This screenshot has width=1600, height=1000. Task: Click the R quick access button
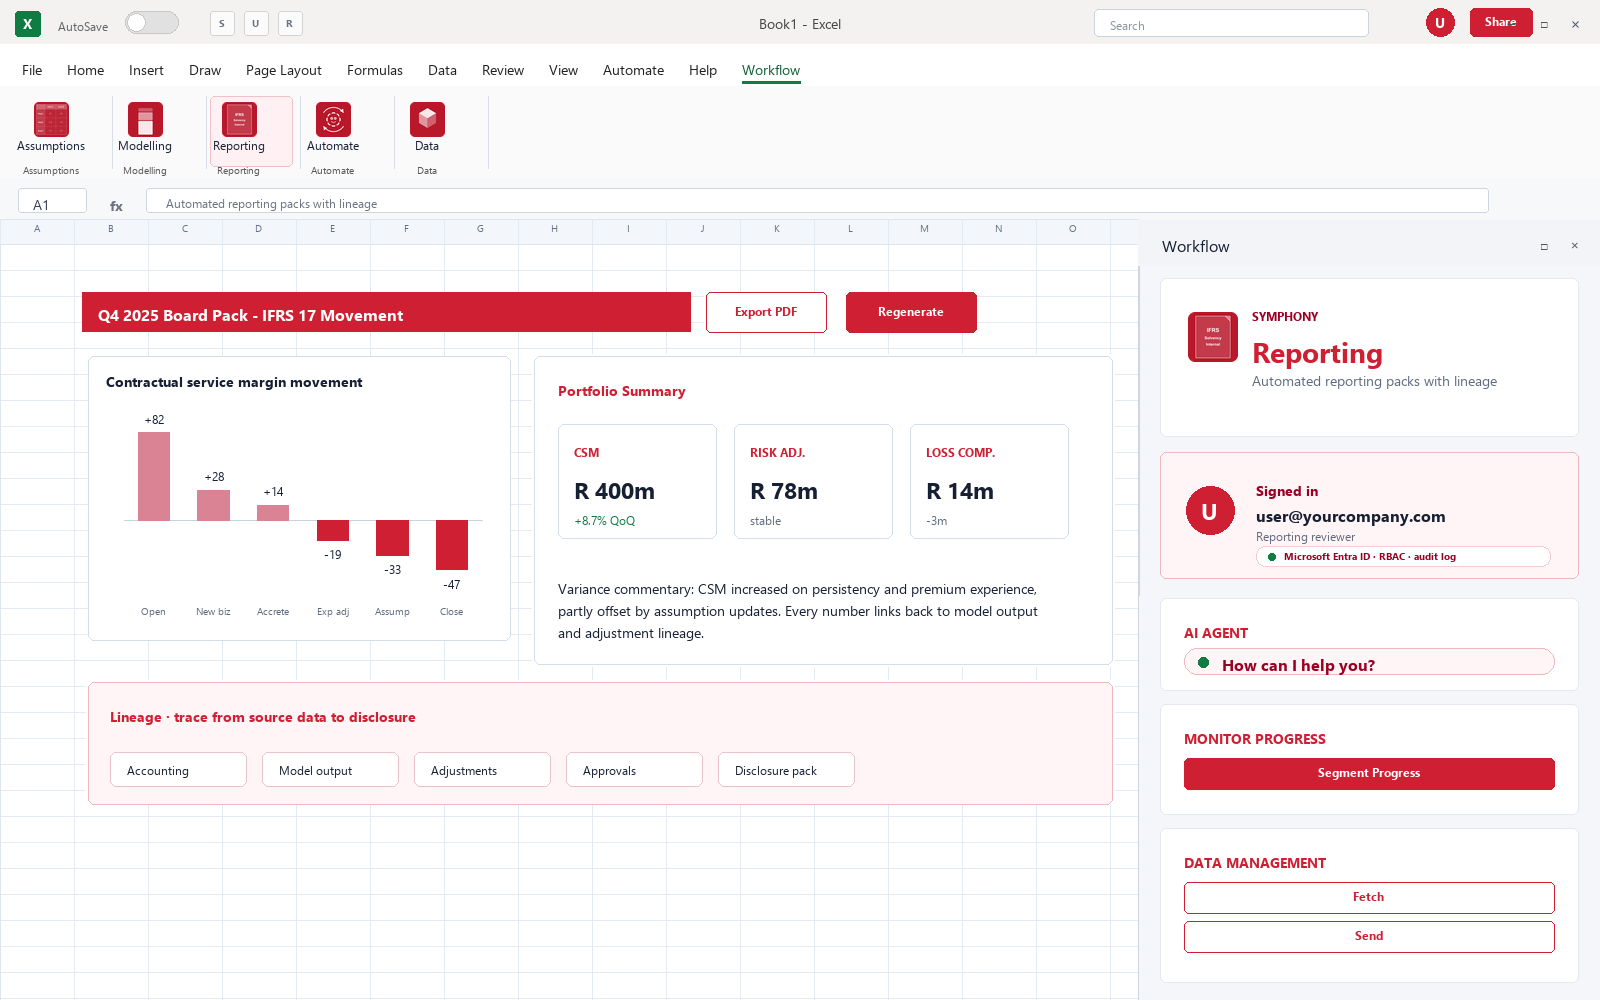(x=290, y=24)
